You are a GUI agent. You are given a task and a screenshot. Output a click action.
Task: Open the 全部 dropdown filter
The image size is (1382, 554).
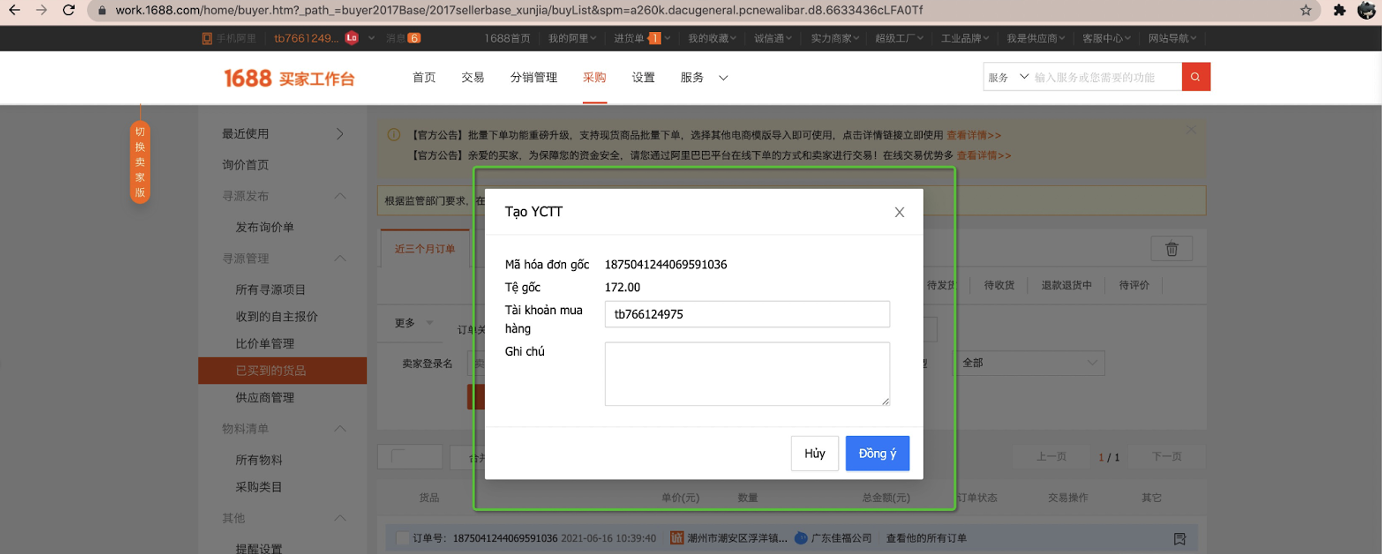pyautogui.click(x=1029, y=363)
